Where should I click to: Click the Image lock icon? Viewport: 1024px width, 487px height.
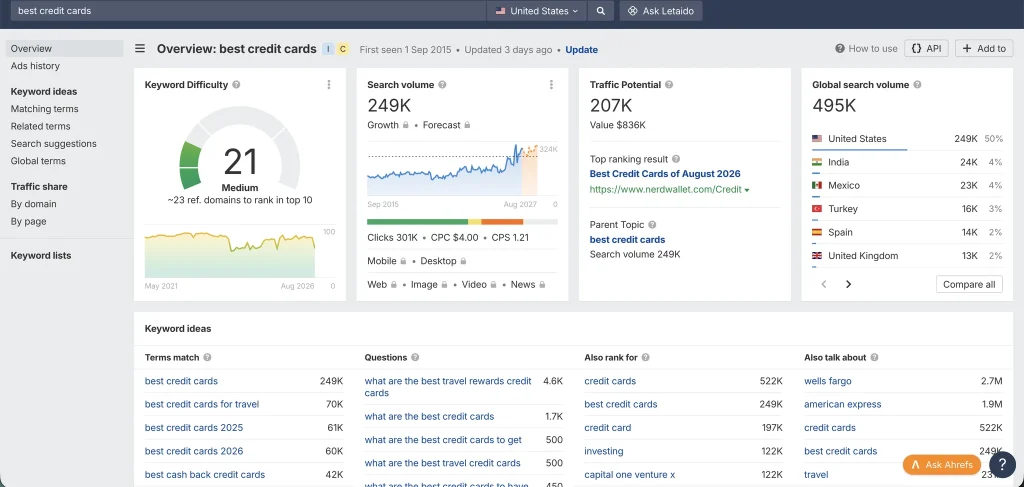tap(444, 285)
